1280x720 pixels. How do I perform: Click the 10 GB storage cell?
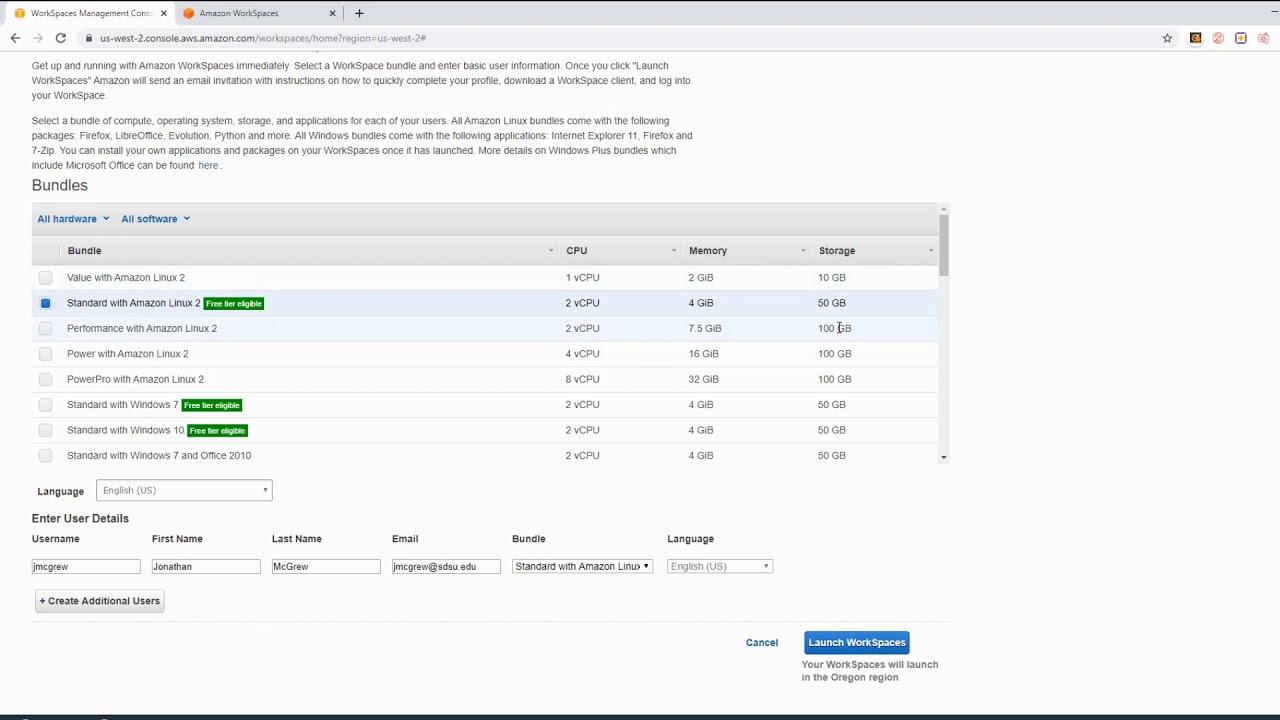pos(832,277)
